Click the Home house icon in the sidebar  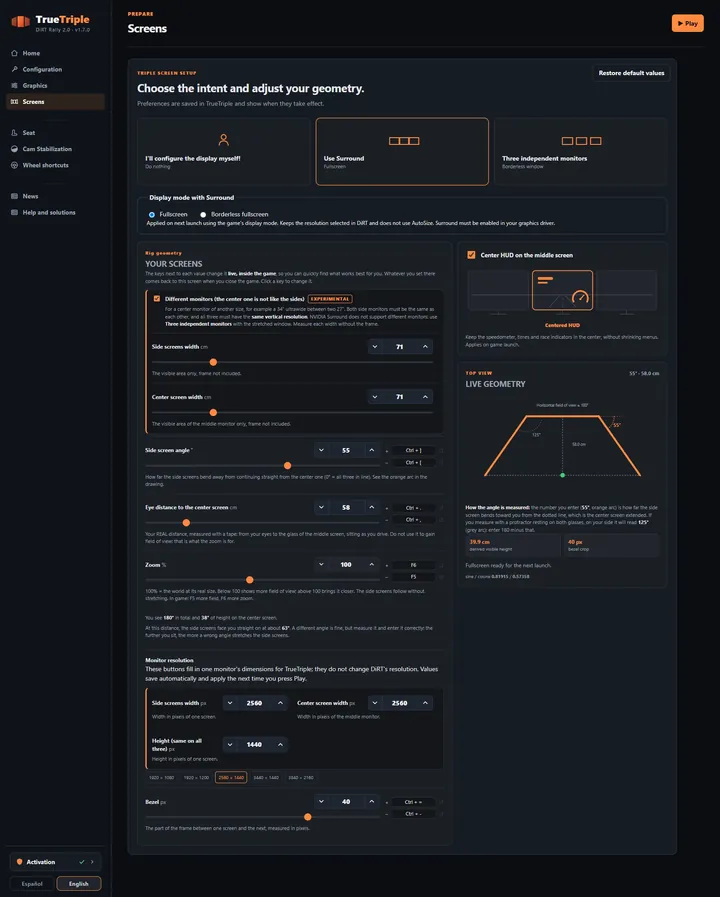point(14,53)
